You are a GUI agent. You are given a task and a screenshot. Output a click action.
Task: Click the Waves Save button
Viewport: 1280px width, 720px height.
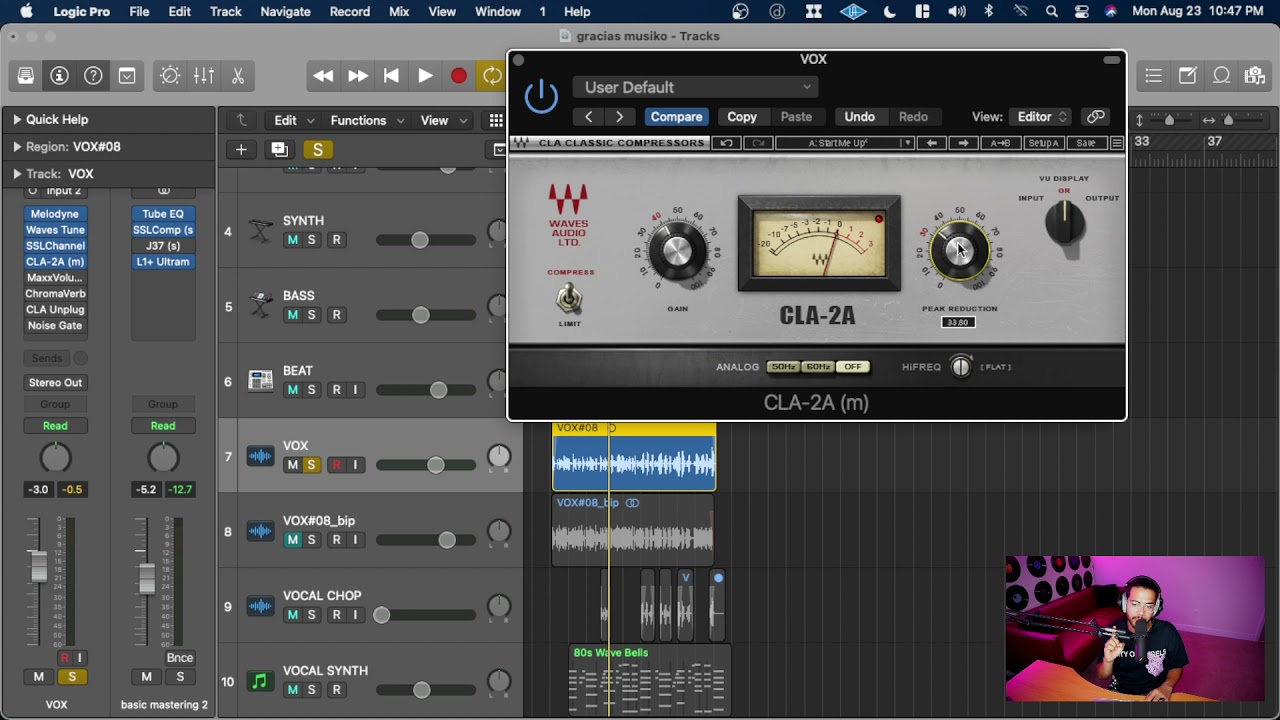tap(1086, 143)
